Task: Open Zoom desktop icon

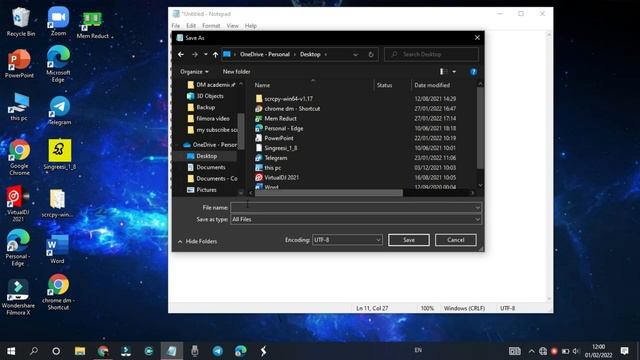Action: (x=58, y=21)
